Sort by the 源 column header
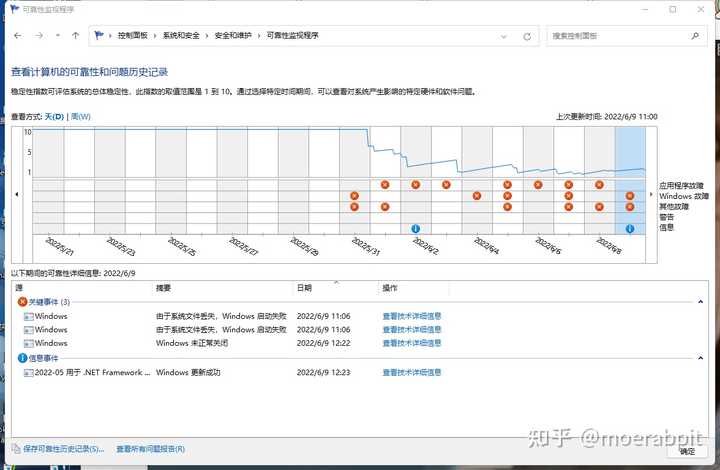 click(83, 288)
